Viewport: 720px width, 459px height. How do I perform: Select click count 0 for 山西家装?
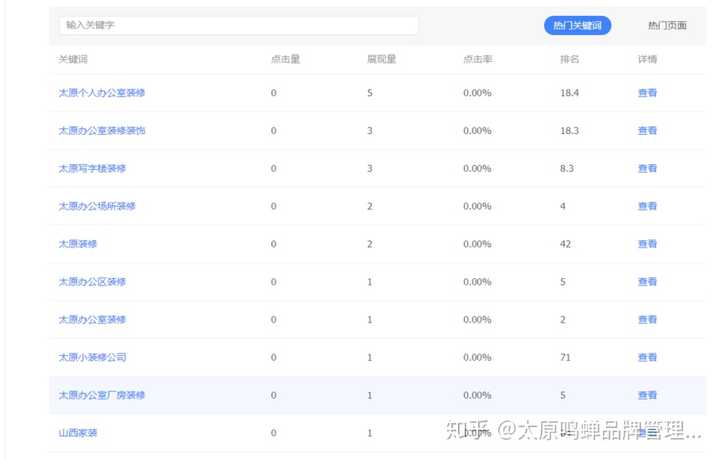[274, 433]
